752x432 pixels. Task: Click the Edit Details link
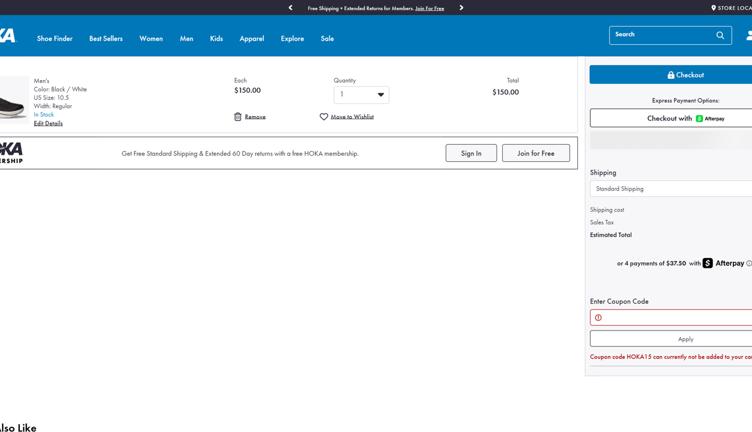(x=48, y=124)
